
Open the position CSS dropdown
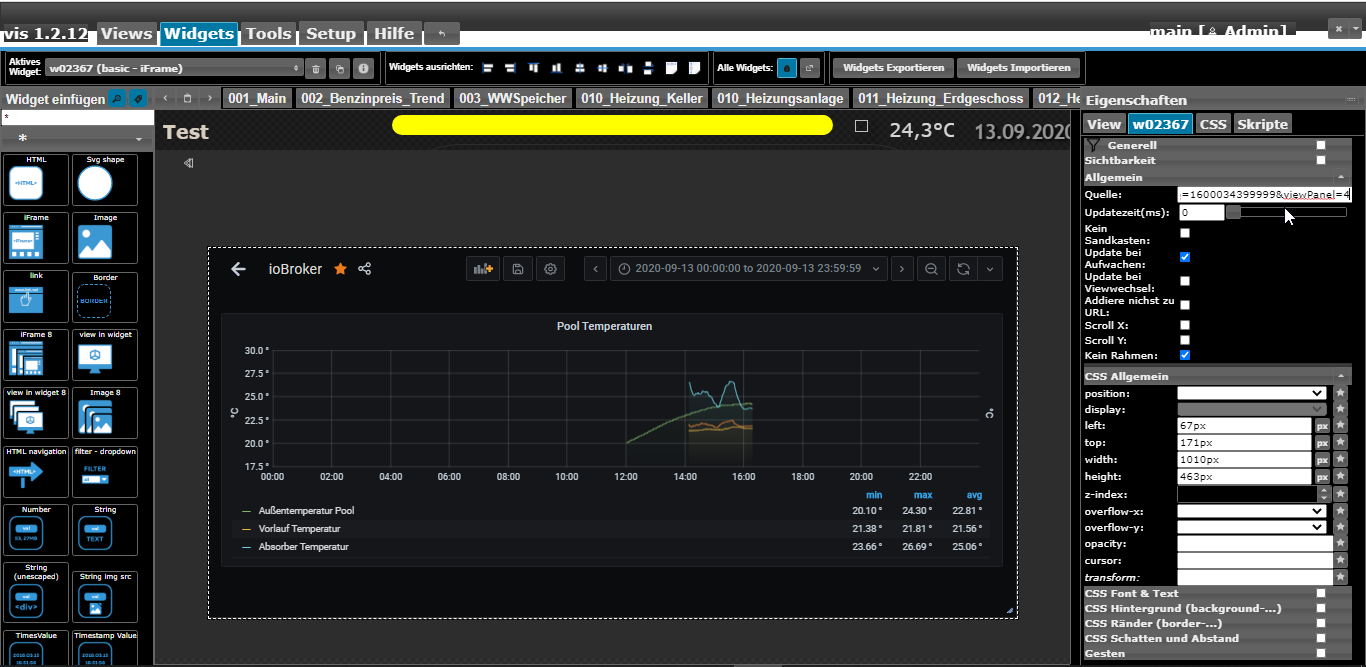pos(1252,393)
